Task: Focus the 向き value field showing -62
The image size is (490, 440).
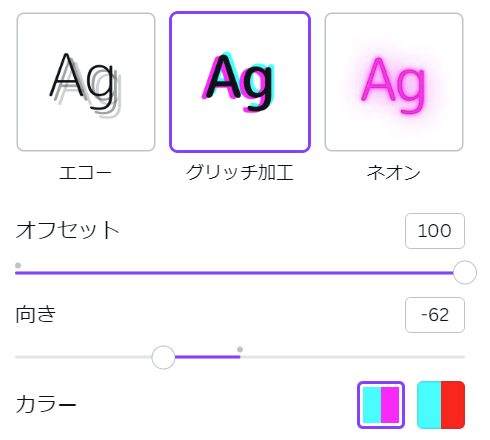Action: click(x=435, y=315)
